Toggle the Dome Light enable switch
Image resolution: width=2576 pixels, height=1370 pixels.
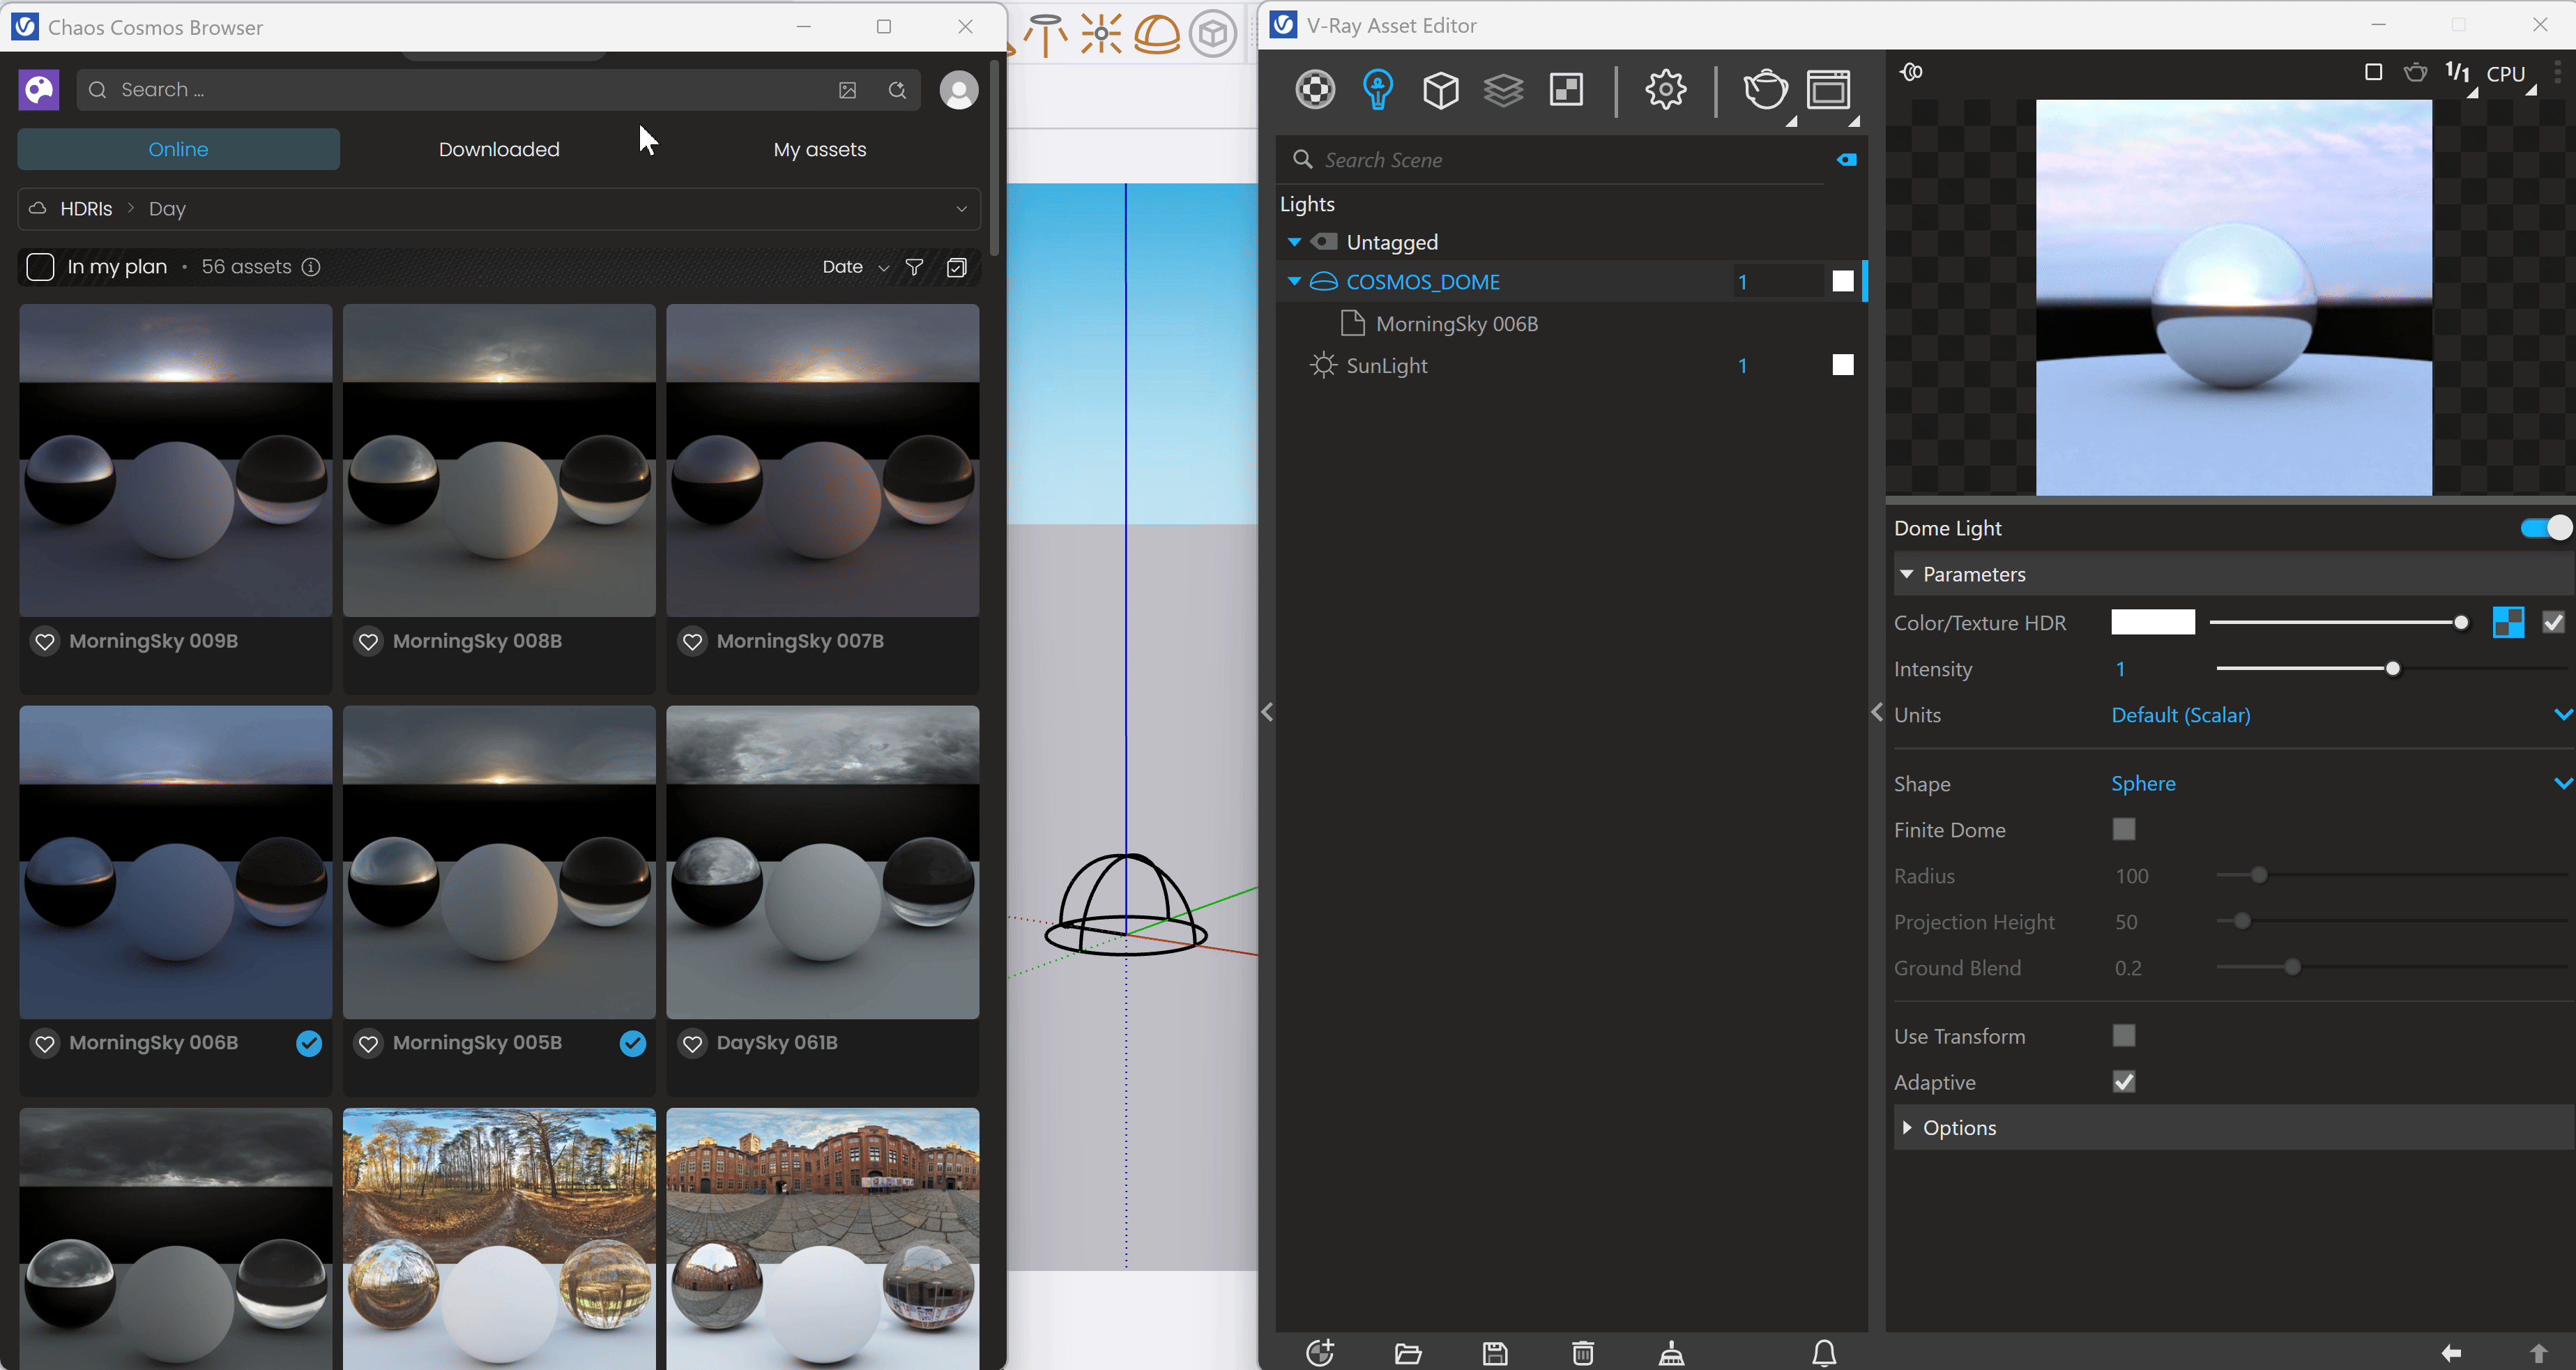pyautogui.click(x=2545, y=528)
